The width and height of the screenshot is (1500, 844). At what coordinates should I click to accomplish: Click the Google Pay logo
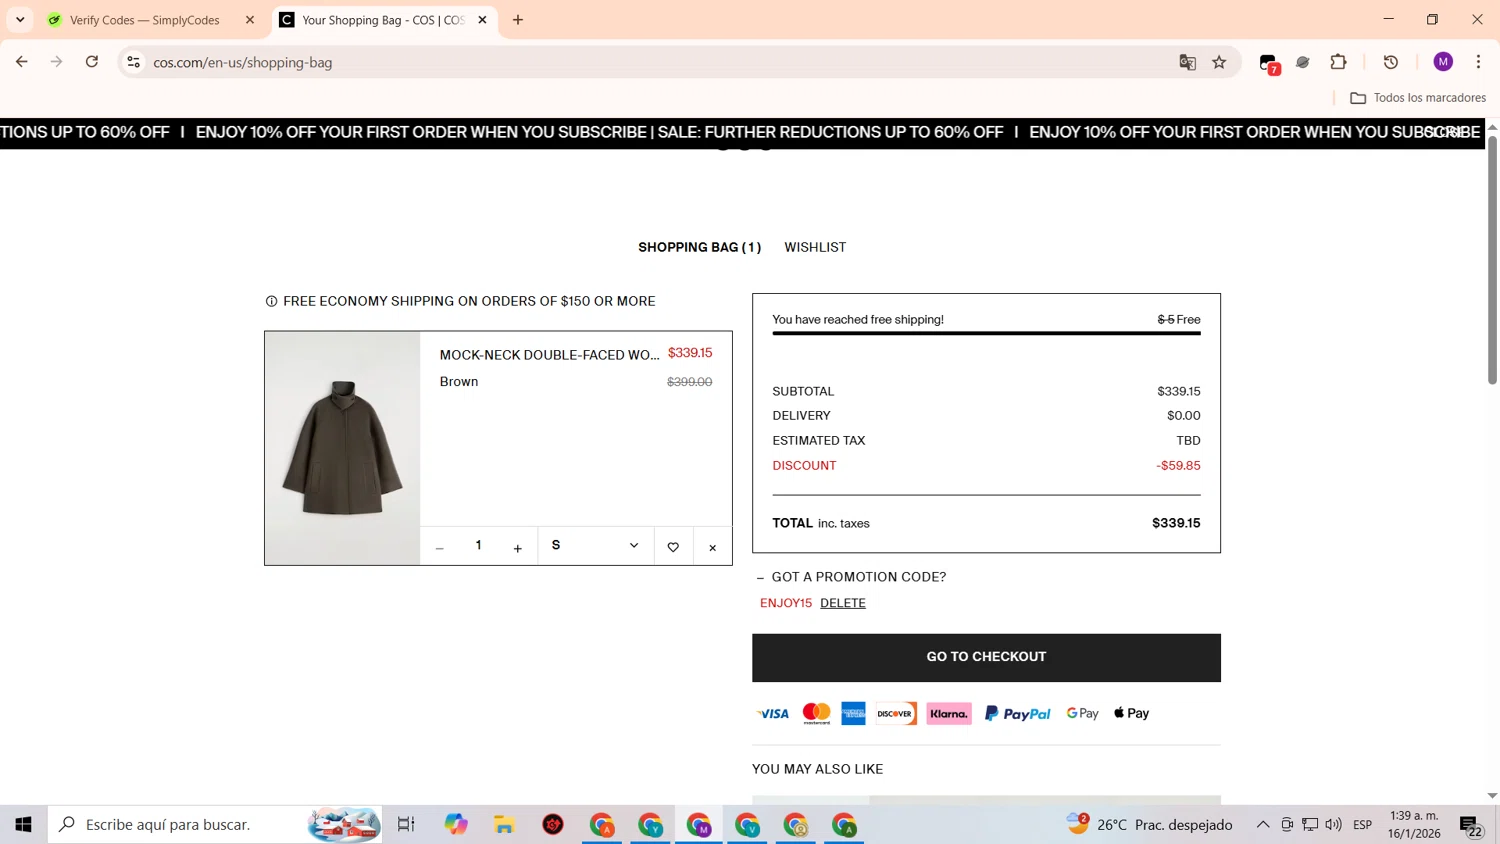pos(1082,713)
